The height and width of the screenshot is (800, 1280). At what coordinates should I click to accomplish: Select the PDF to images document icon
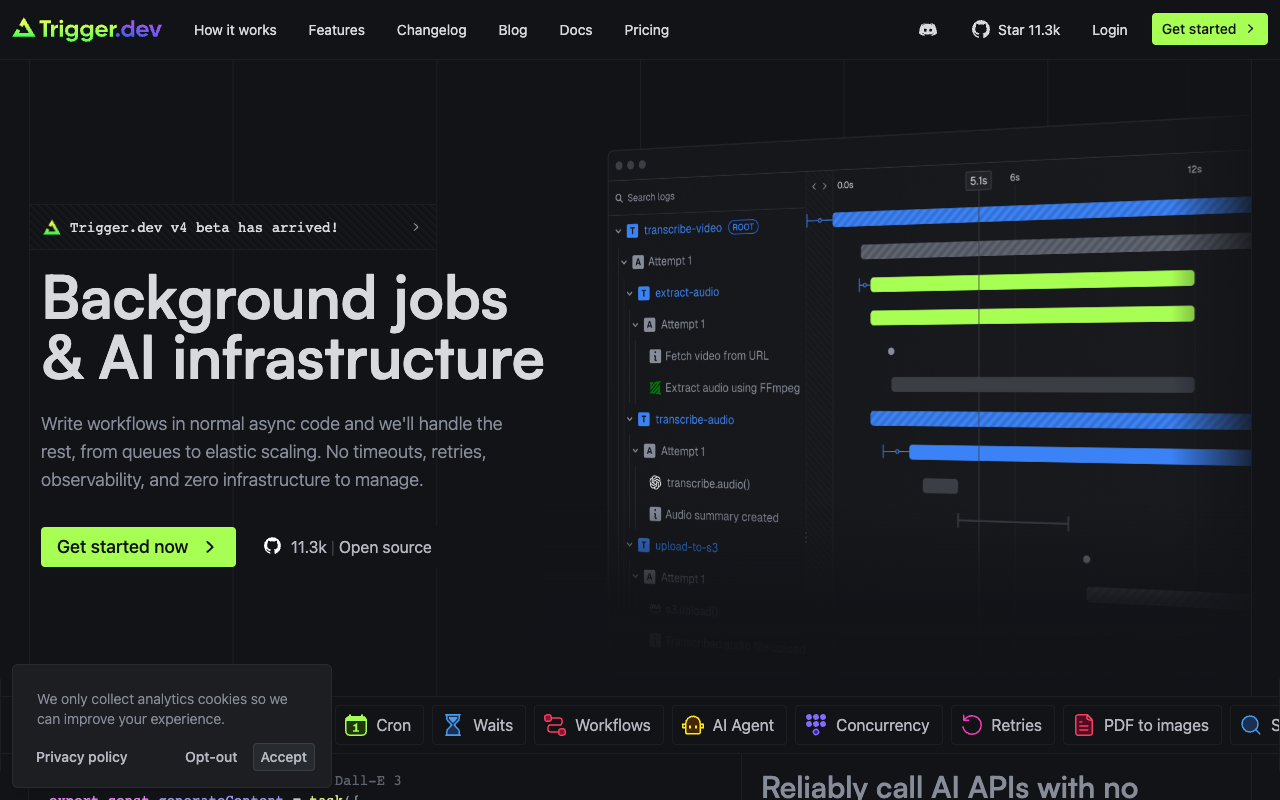[x=1083, y=724]
